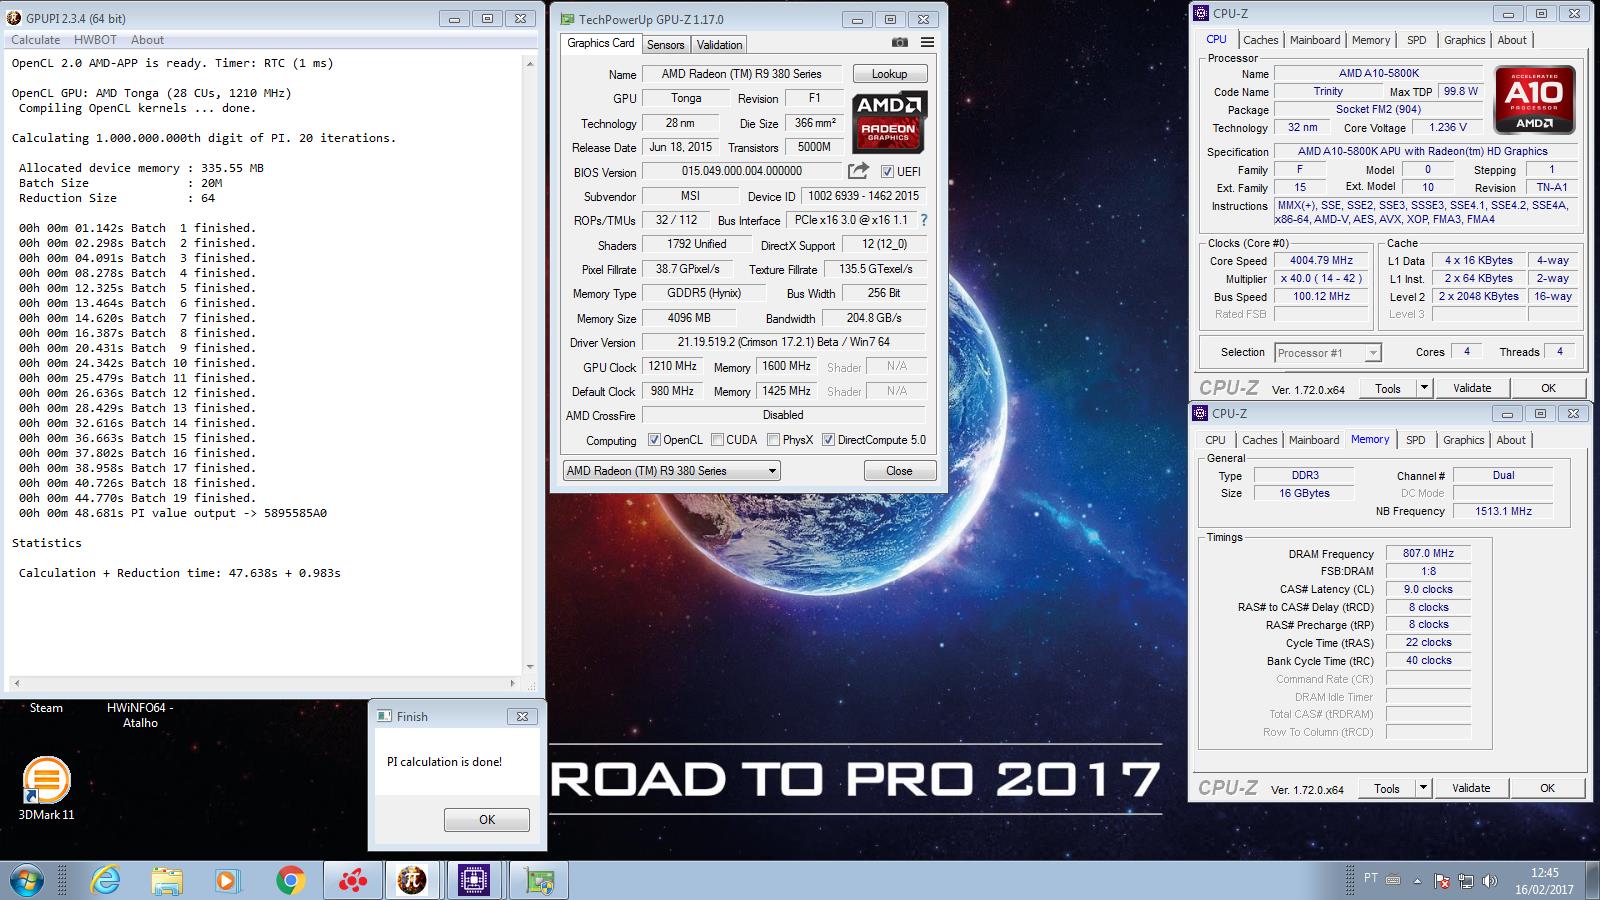This screenshot has height=900, width=1600.
Task: Click the Bus Interface question mark icon
Action: pyautogui.click(x=923, y=220)
